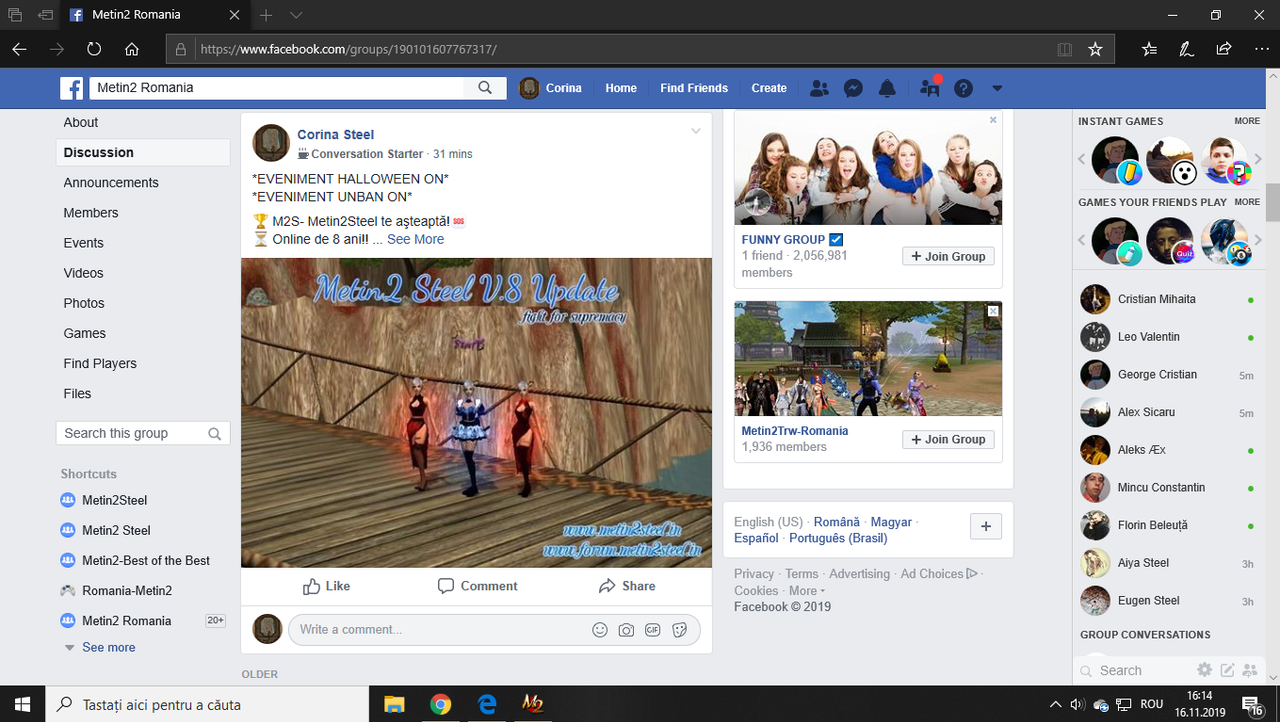Open the Notifications bell

tap(887, 88)
